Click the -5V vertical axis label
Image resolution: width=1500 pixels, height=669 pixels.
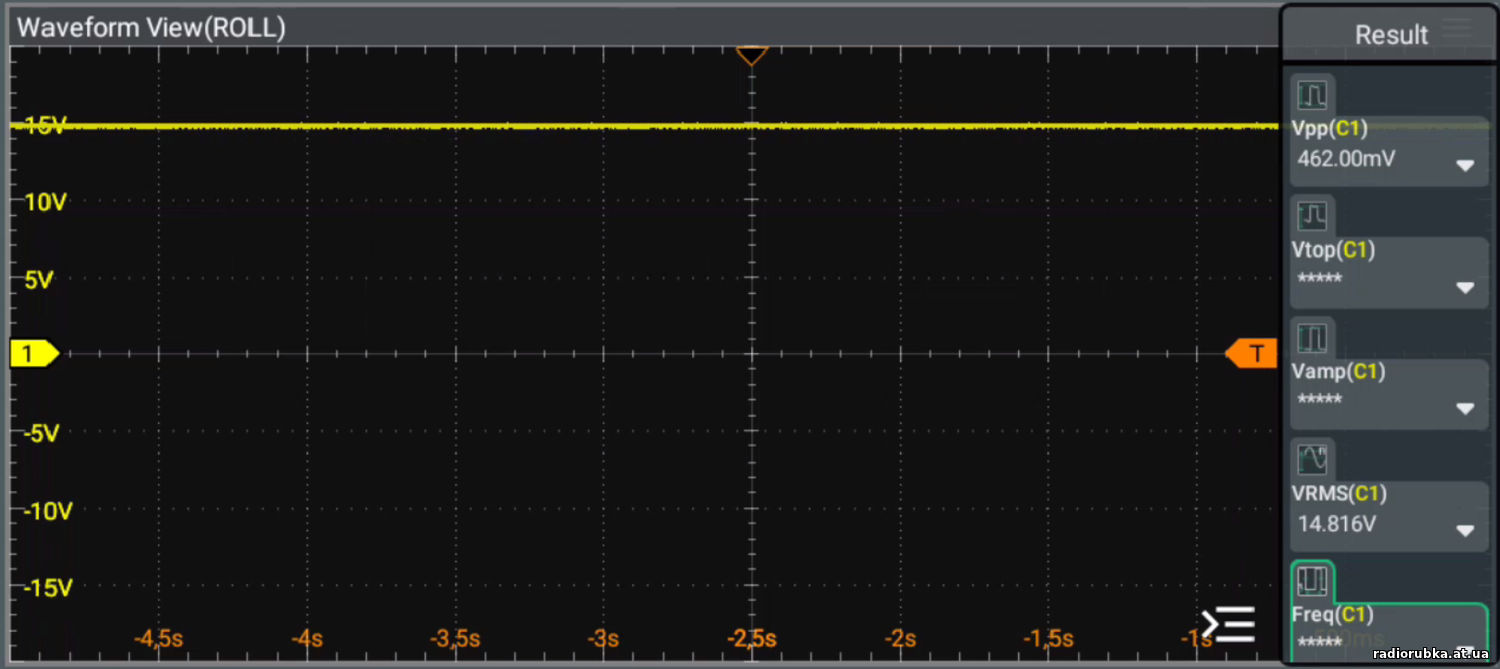tap(42, 434)
